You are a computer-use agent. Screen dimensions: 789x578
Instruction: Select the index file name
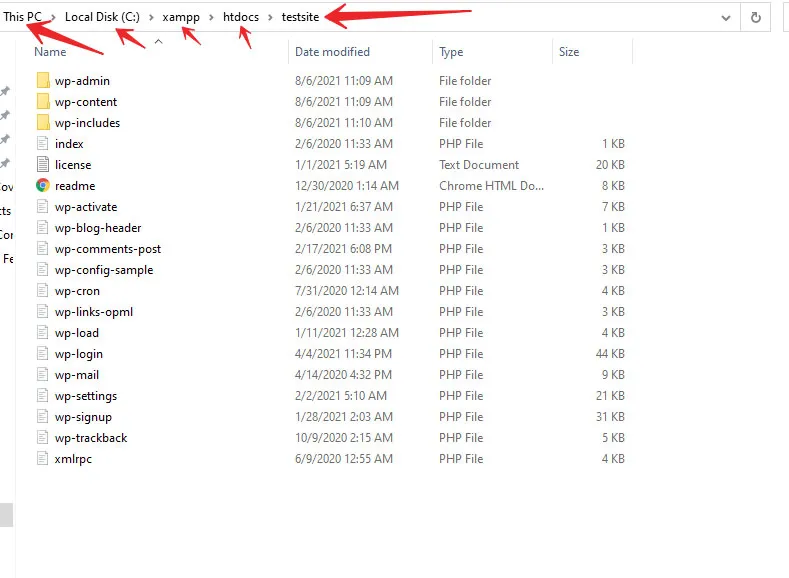point(69,144)
